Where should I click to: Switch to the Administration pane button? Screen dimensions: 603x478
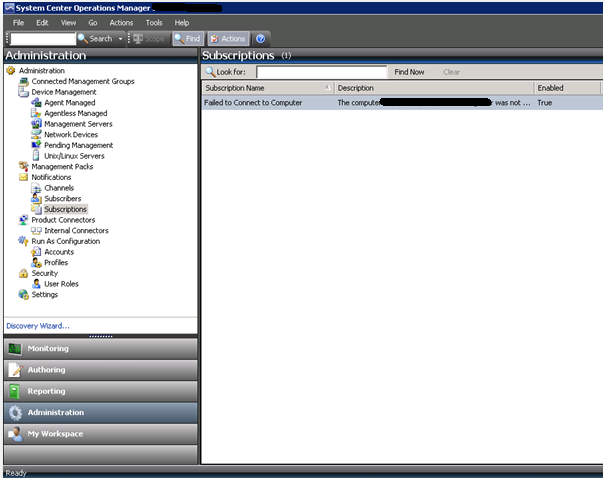(x=100, y=413)
